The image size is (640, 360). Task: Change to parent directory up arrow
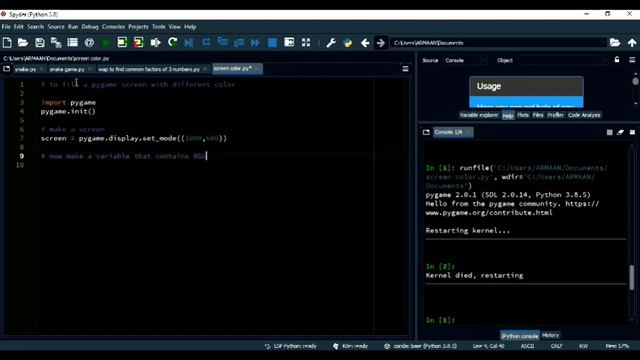point(632,42)
